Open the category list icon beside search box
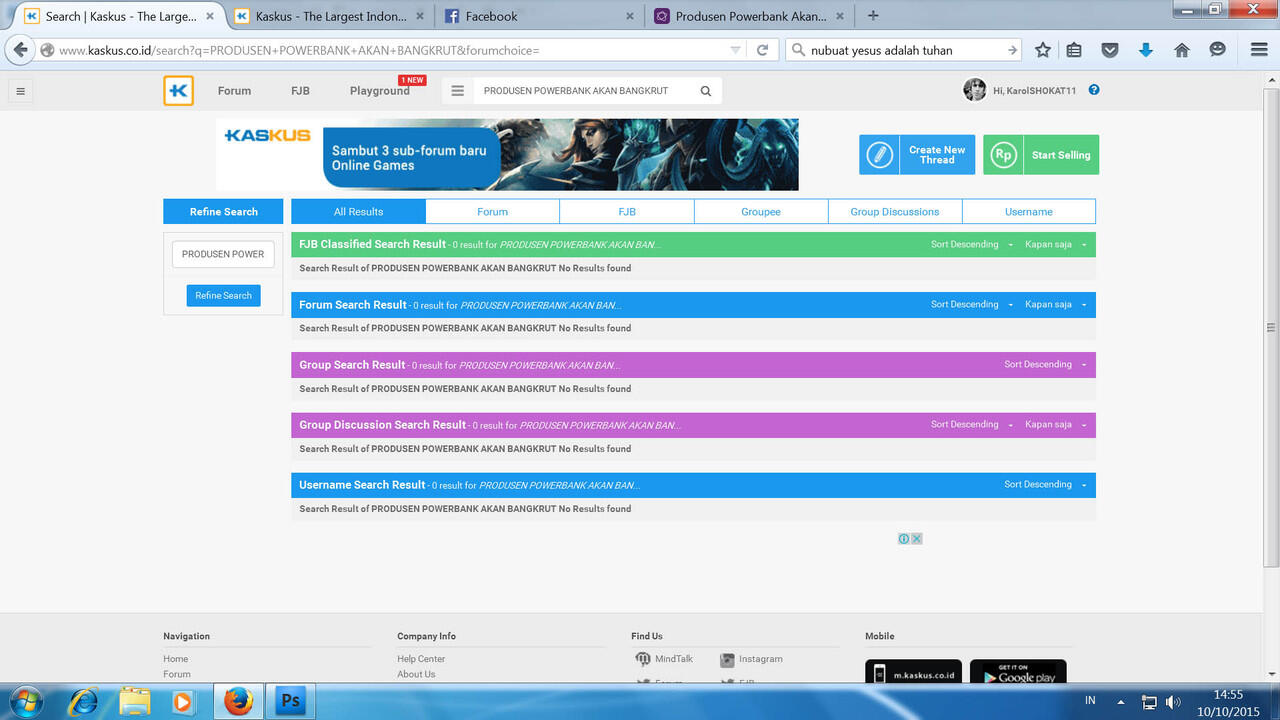 pyautogui.click(x=458, y=91)
